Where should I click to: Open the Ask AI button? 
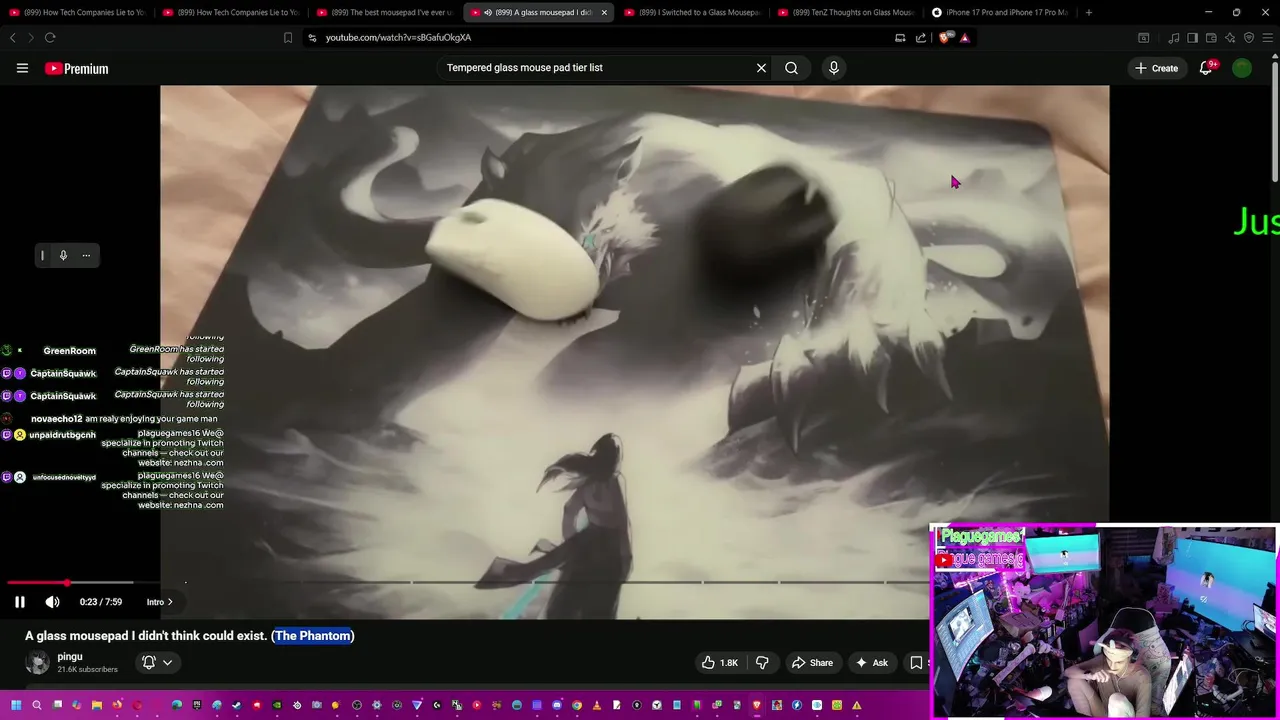871,663
